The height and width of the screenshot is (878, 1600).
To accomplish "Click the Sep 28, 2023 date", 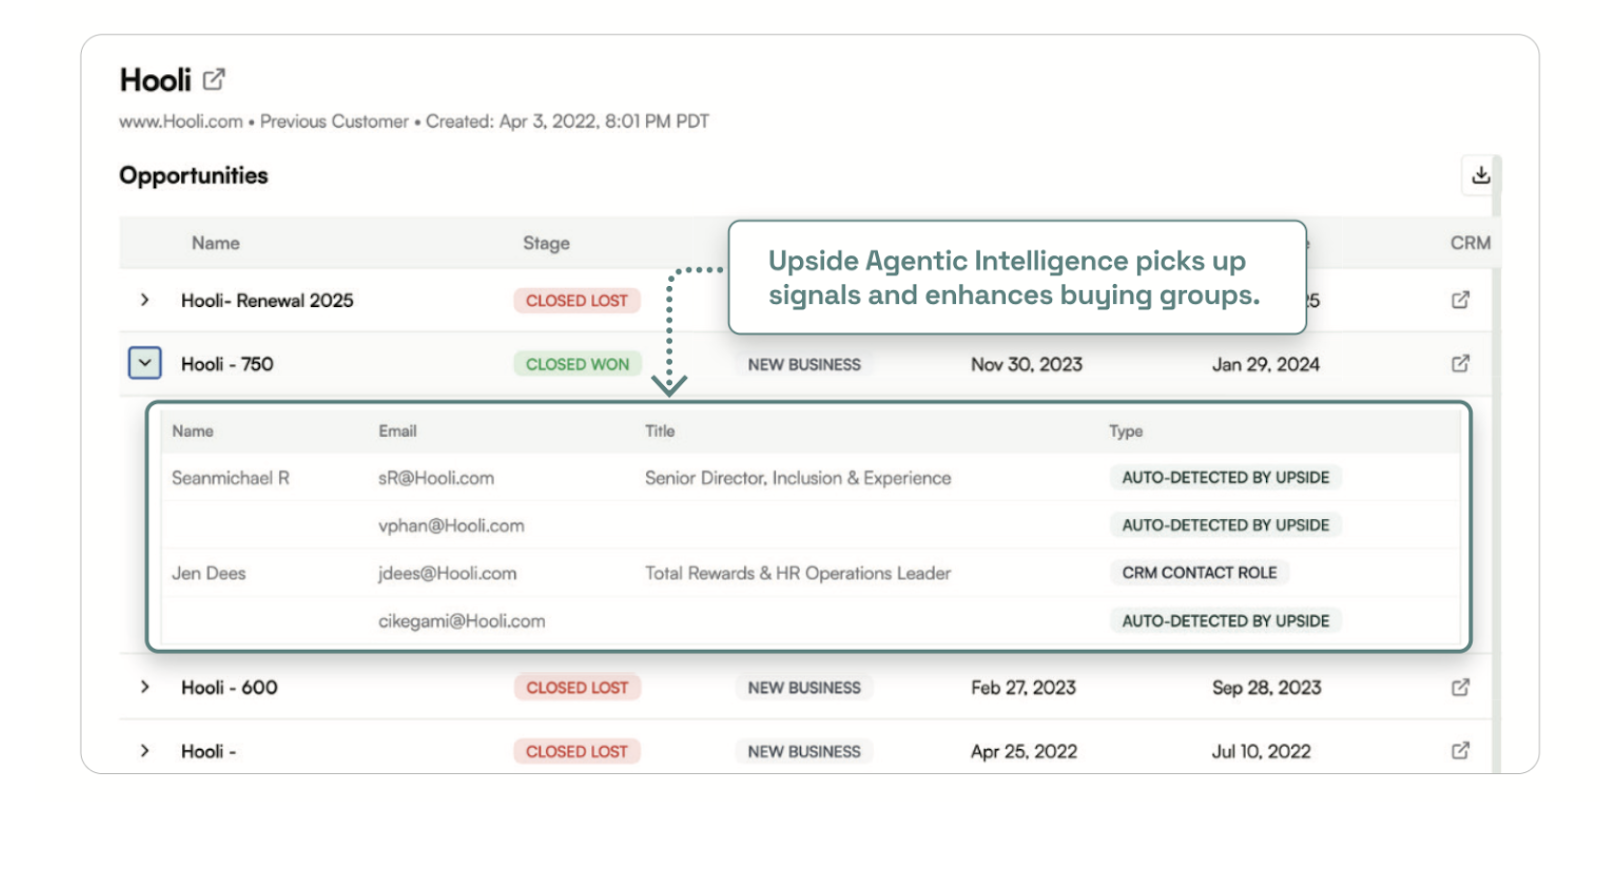I will (1267, 688).
